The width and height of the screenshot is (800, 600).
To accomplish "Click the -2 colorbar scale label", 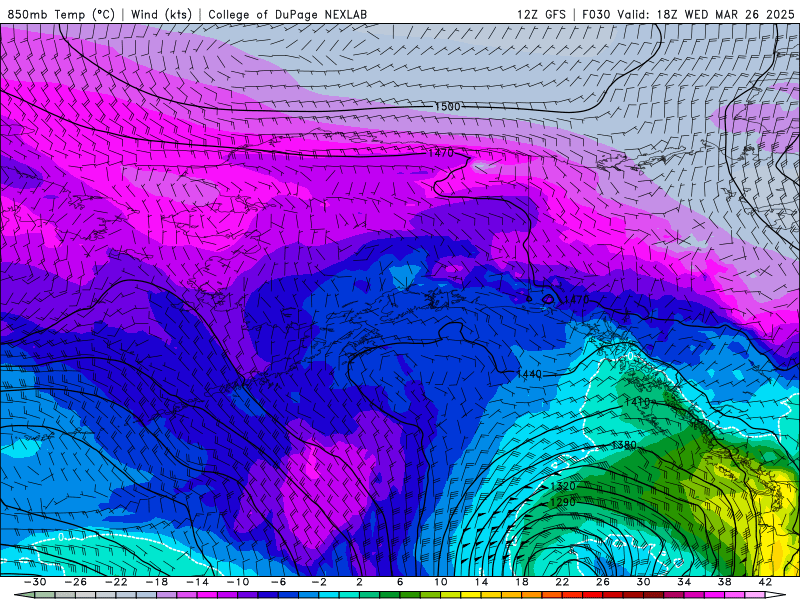I will pos(319,582).
